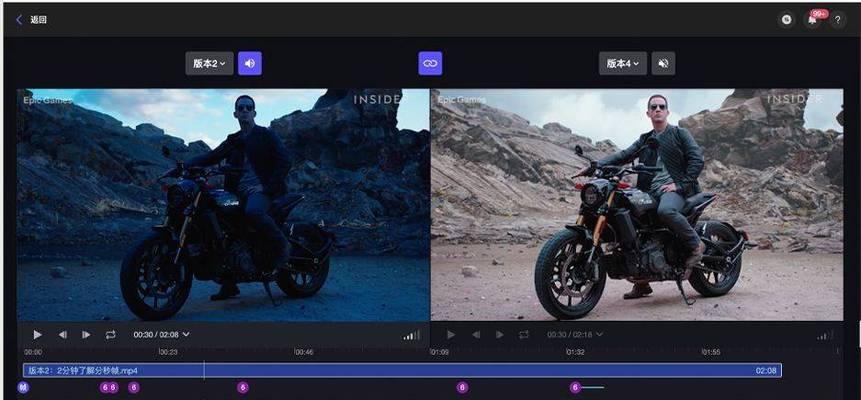Click the comment marker just before 00:23
The width and height of the screenshot is (861, 400).
[x=134, y=388]
